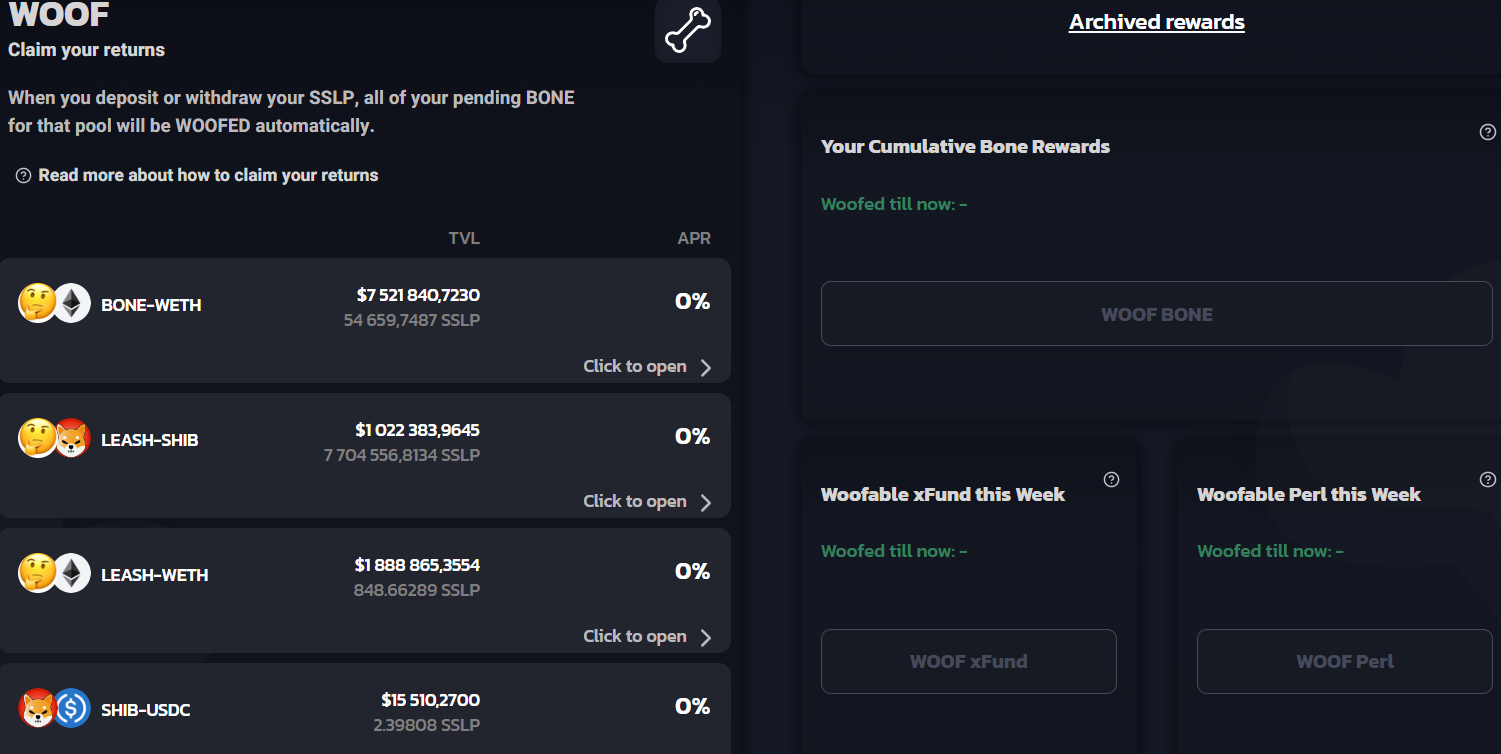Click question mark icon before Read more text
The height and width of the screenshot is (754, 1501).
pyautogui.click(x=24, y=176)
